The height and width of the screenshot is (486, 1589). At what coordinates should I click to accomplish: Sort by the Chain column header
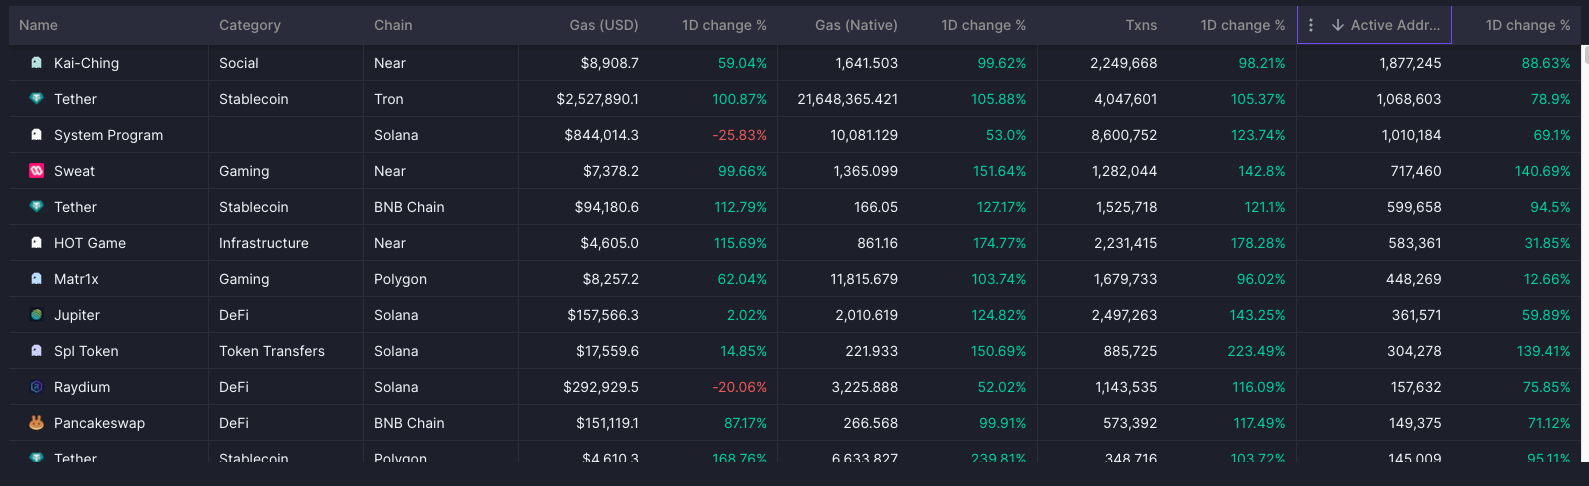point(393,25)
